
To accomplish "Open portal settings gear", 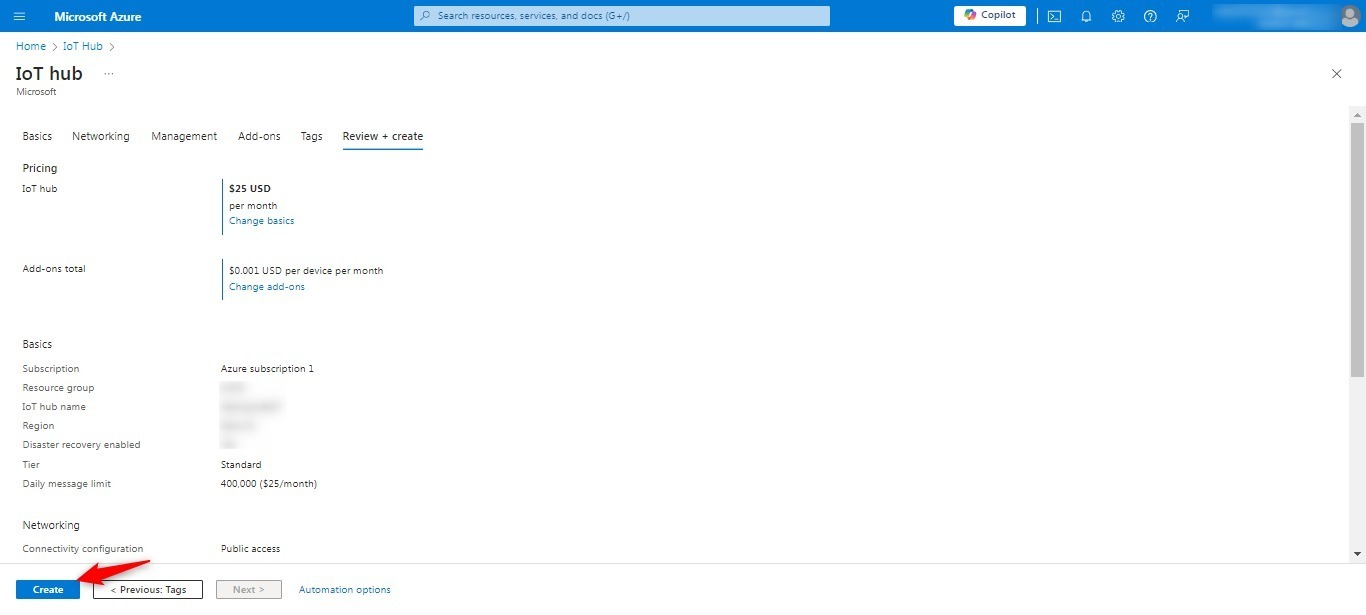I will click(x=1118, y=16).
